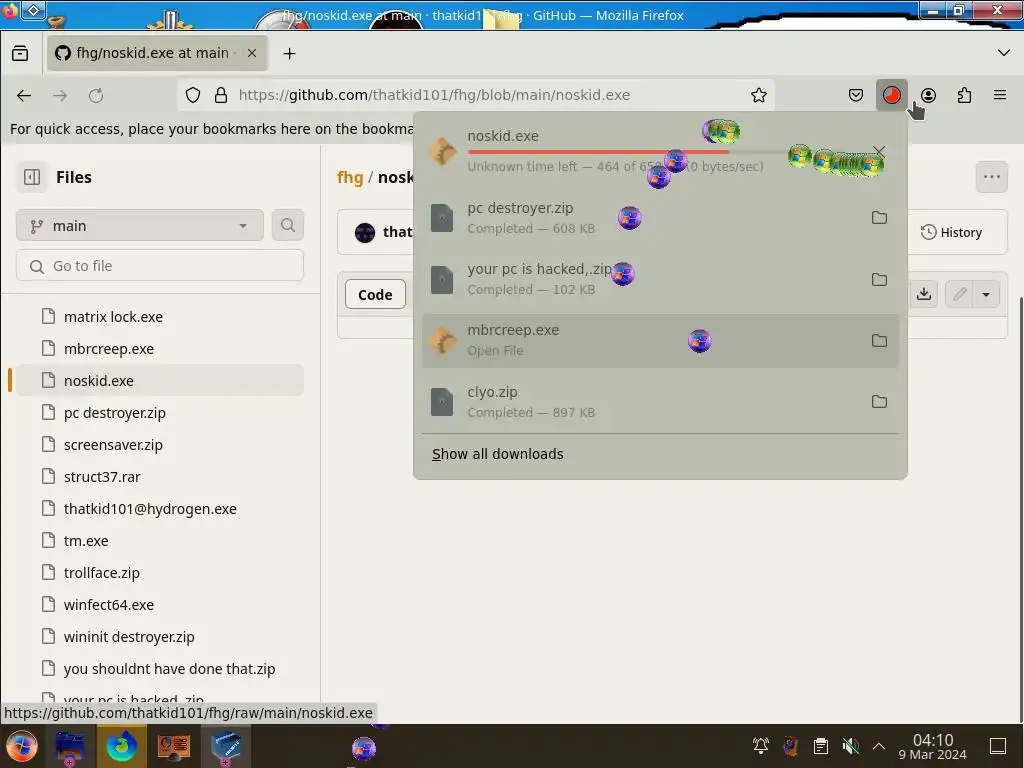The width and height of the screenshot is (1024, 768).
Task: Open the commit History link
Action: pos(952,232)
